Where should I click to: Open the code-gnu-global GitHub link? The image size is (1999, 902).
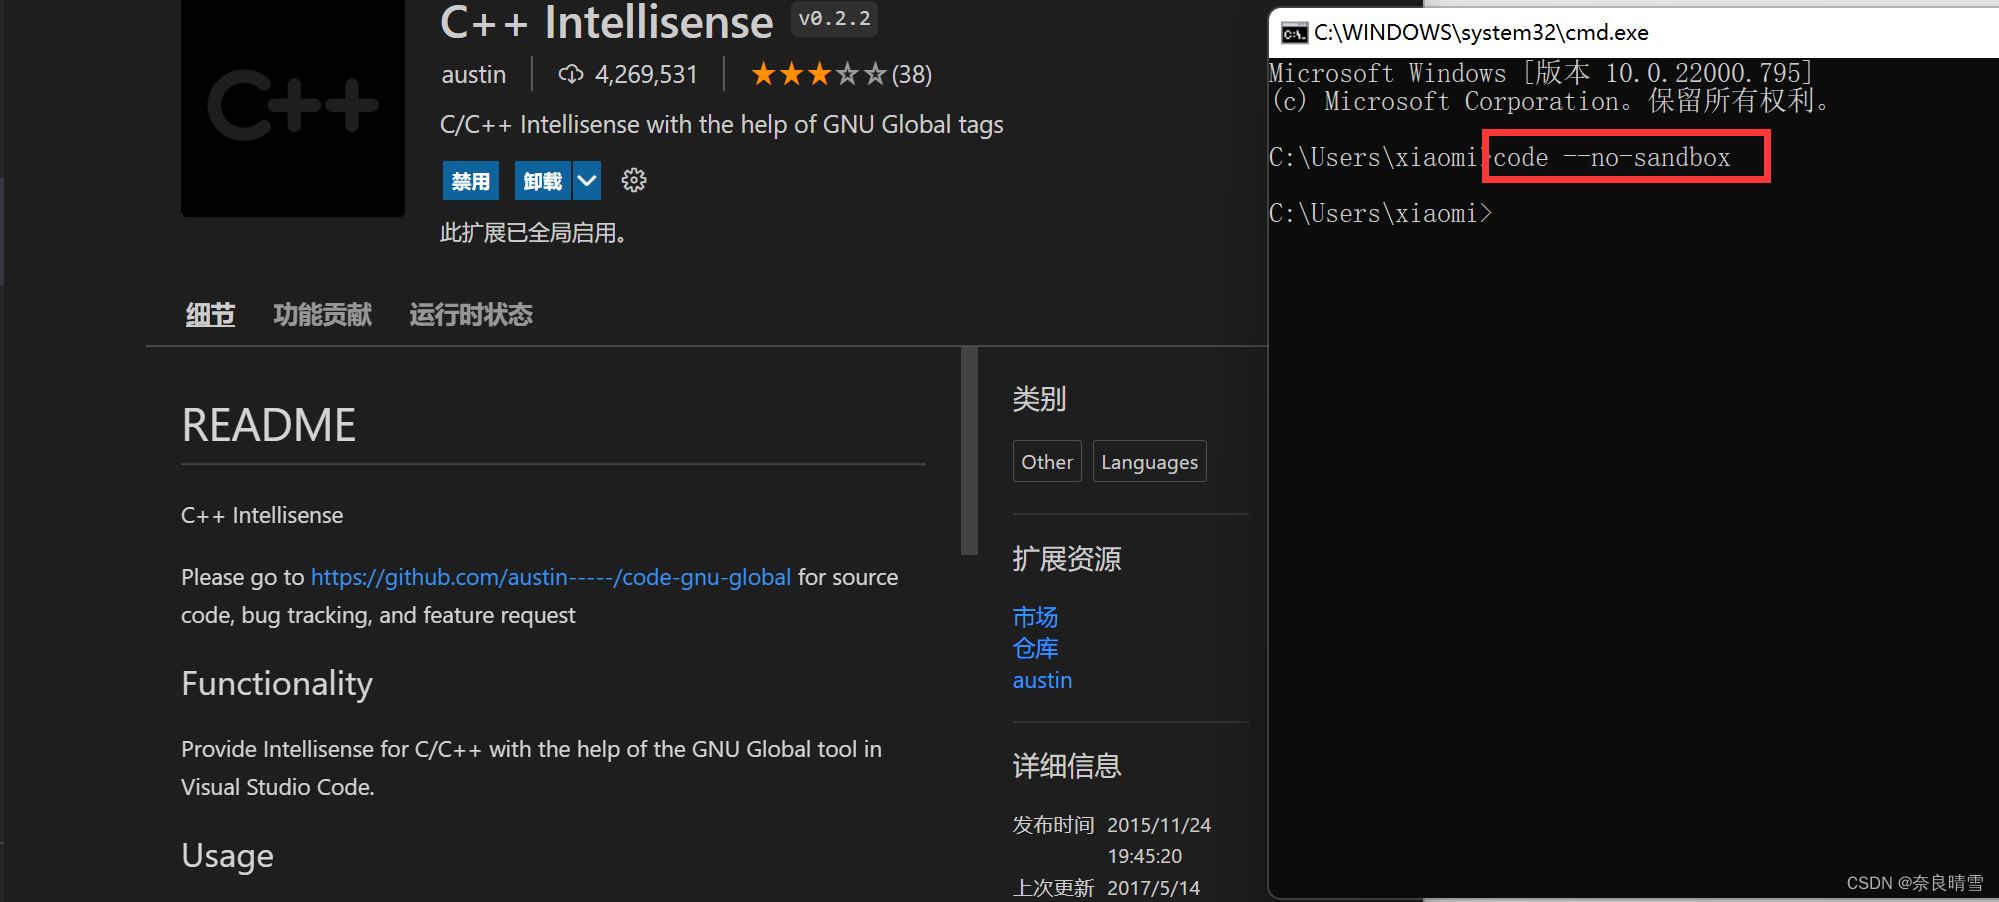(550, 577)
